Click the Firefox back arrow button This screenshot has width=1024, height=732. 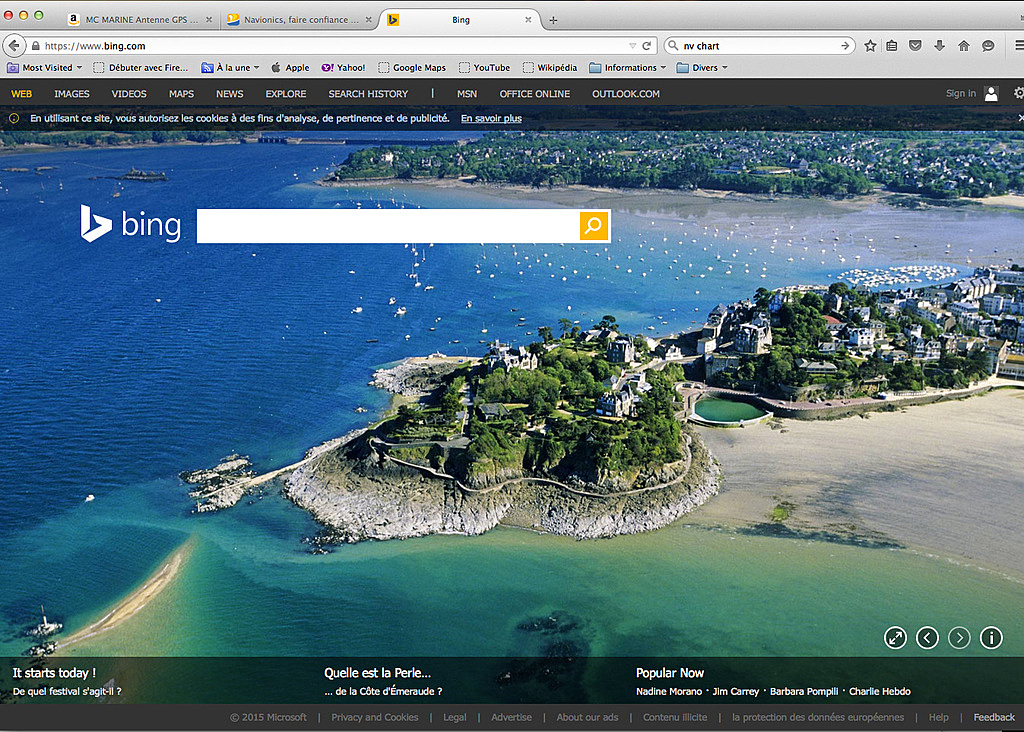point(14,46)
